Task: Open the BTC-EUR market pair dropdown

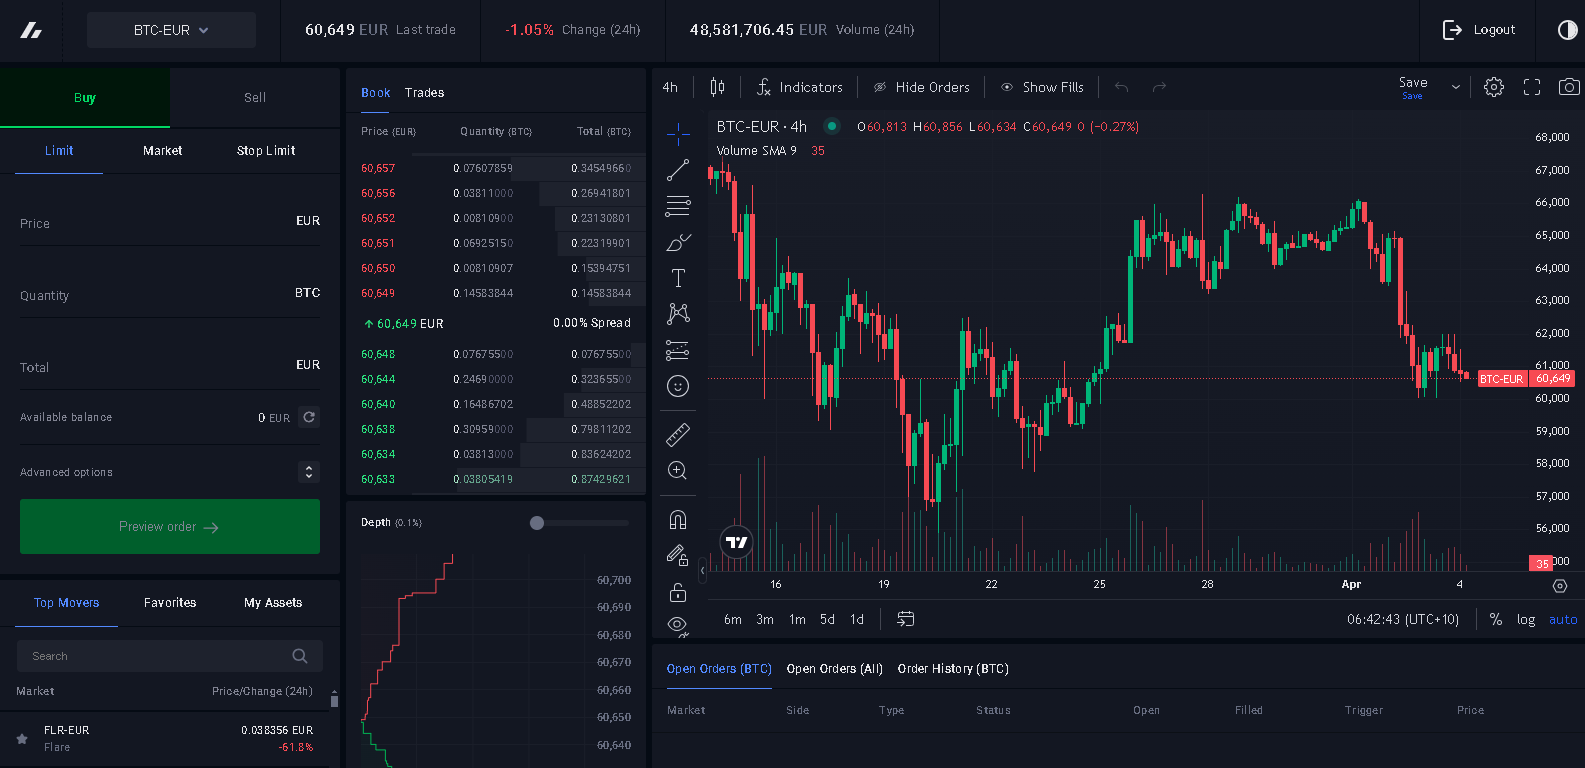Action: click(171, 30)
